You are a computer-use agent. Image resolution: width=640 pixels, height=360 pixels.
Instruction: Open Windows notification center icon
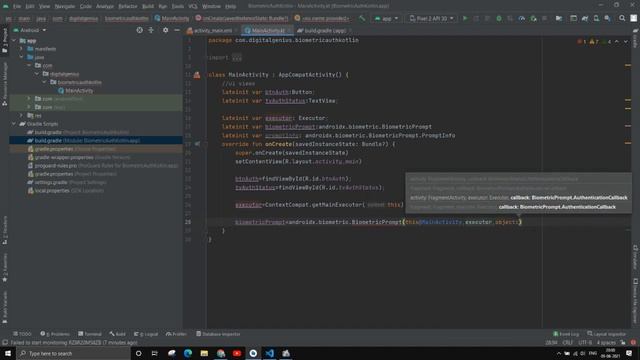click(629, 353)
